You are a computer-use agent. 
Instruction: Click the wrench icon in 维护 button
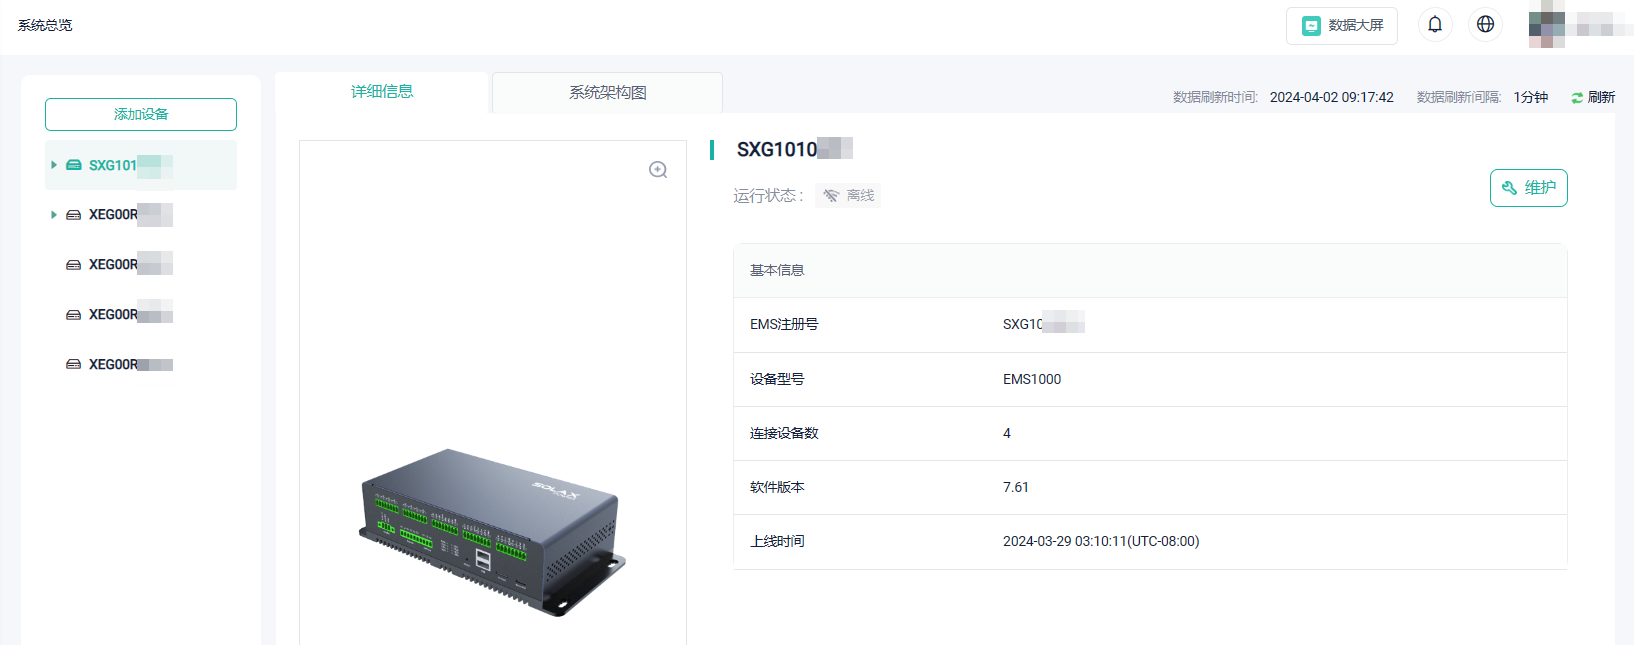pos(1510,188)
